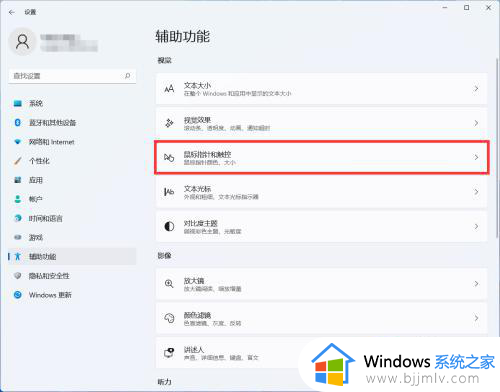The image size is (500, 392).
Task: Click the visual effects sparkle icon
Action: point(169,123)
